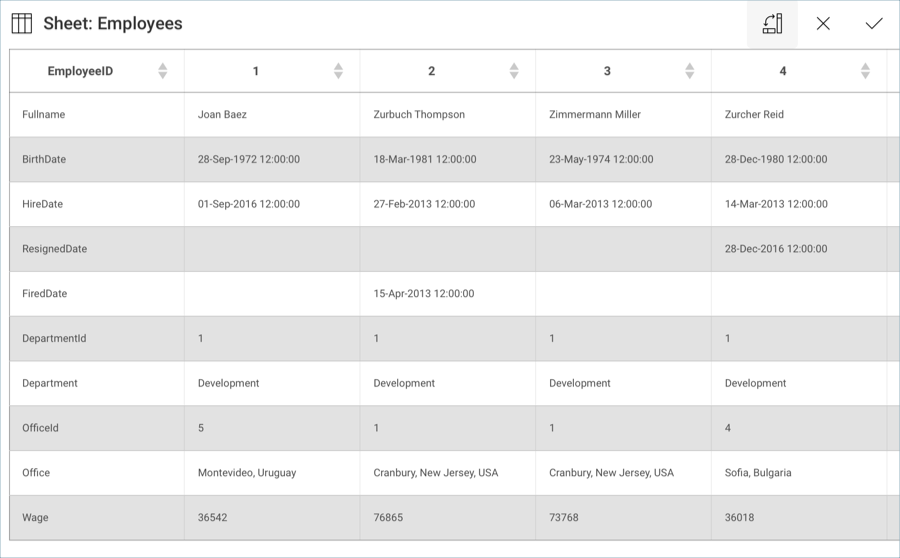Select the Fullname row label
The width and height of the screenshot is (900, 558).
coord(44,115)
